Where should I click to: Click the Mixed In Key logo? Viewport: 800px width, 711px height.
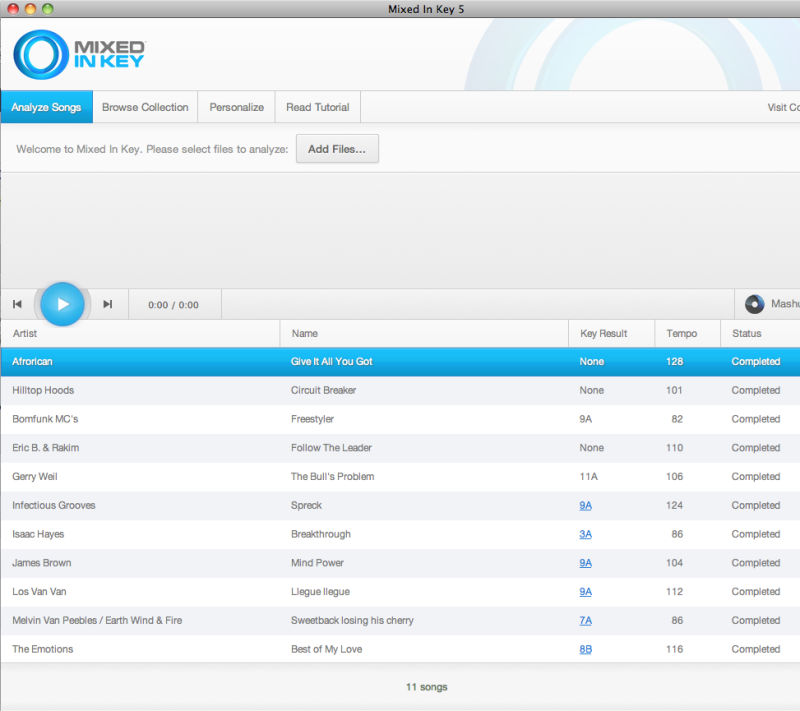[x=79, y=55]
